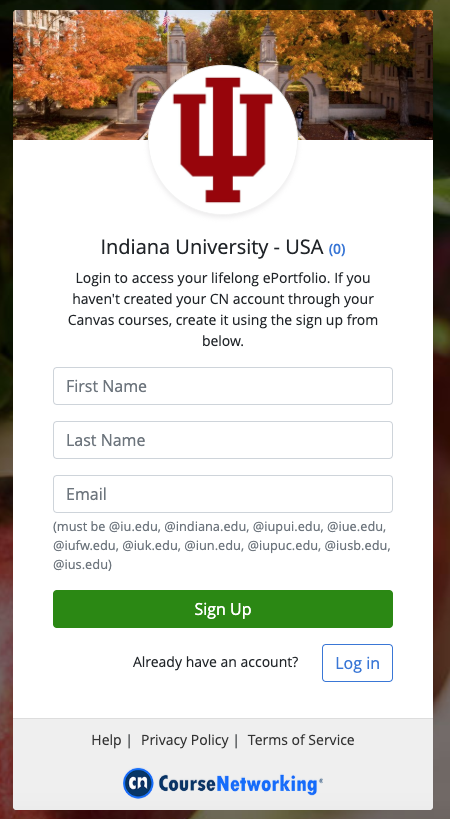Click the CN circular logo icon
The height and width of the screenshot is (819, 450).
coord(138,783)
